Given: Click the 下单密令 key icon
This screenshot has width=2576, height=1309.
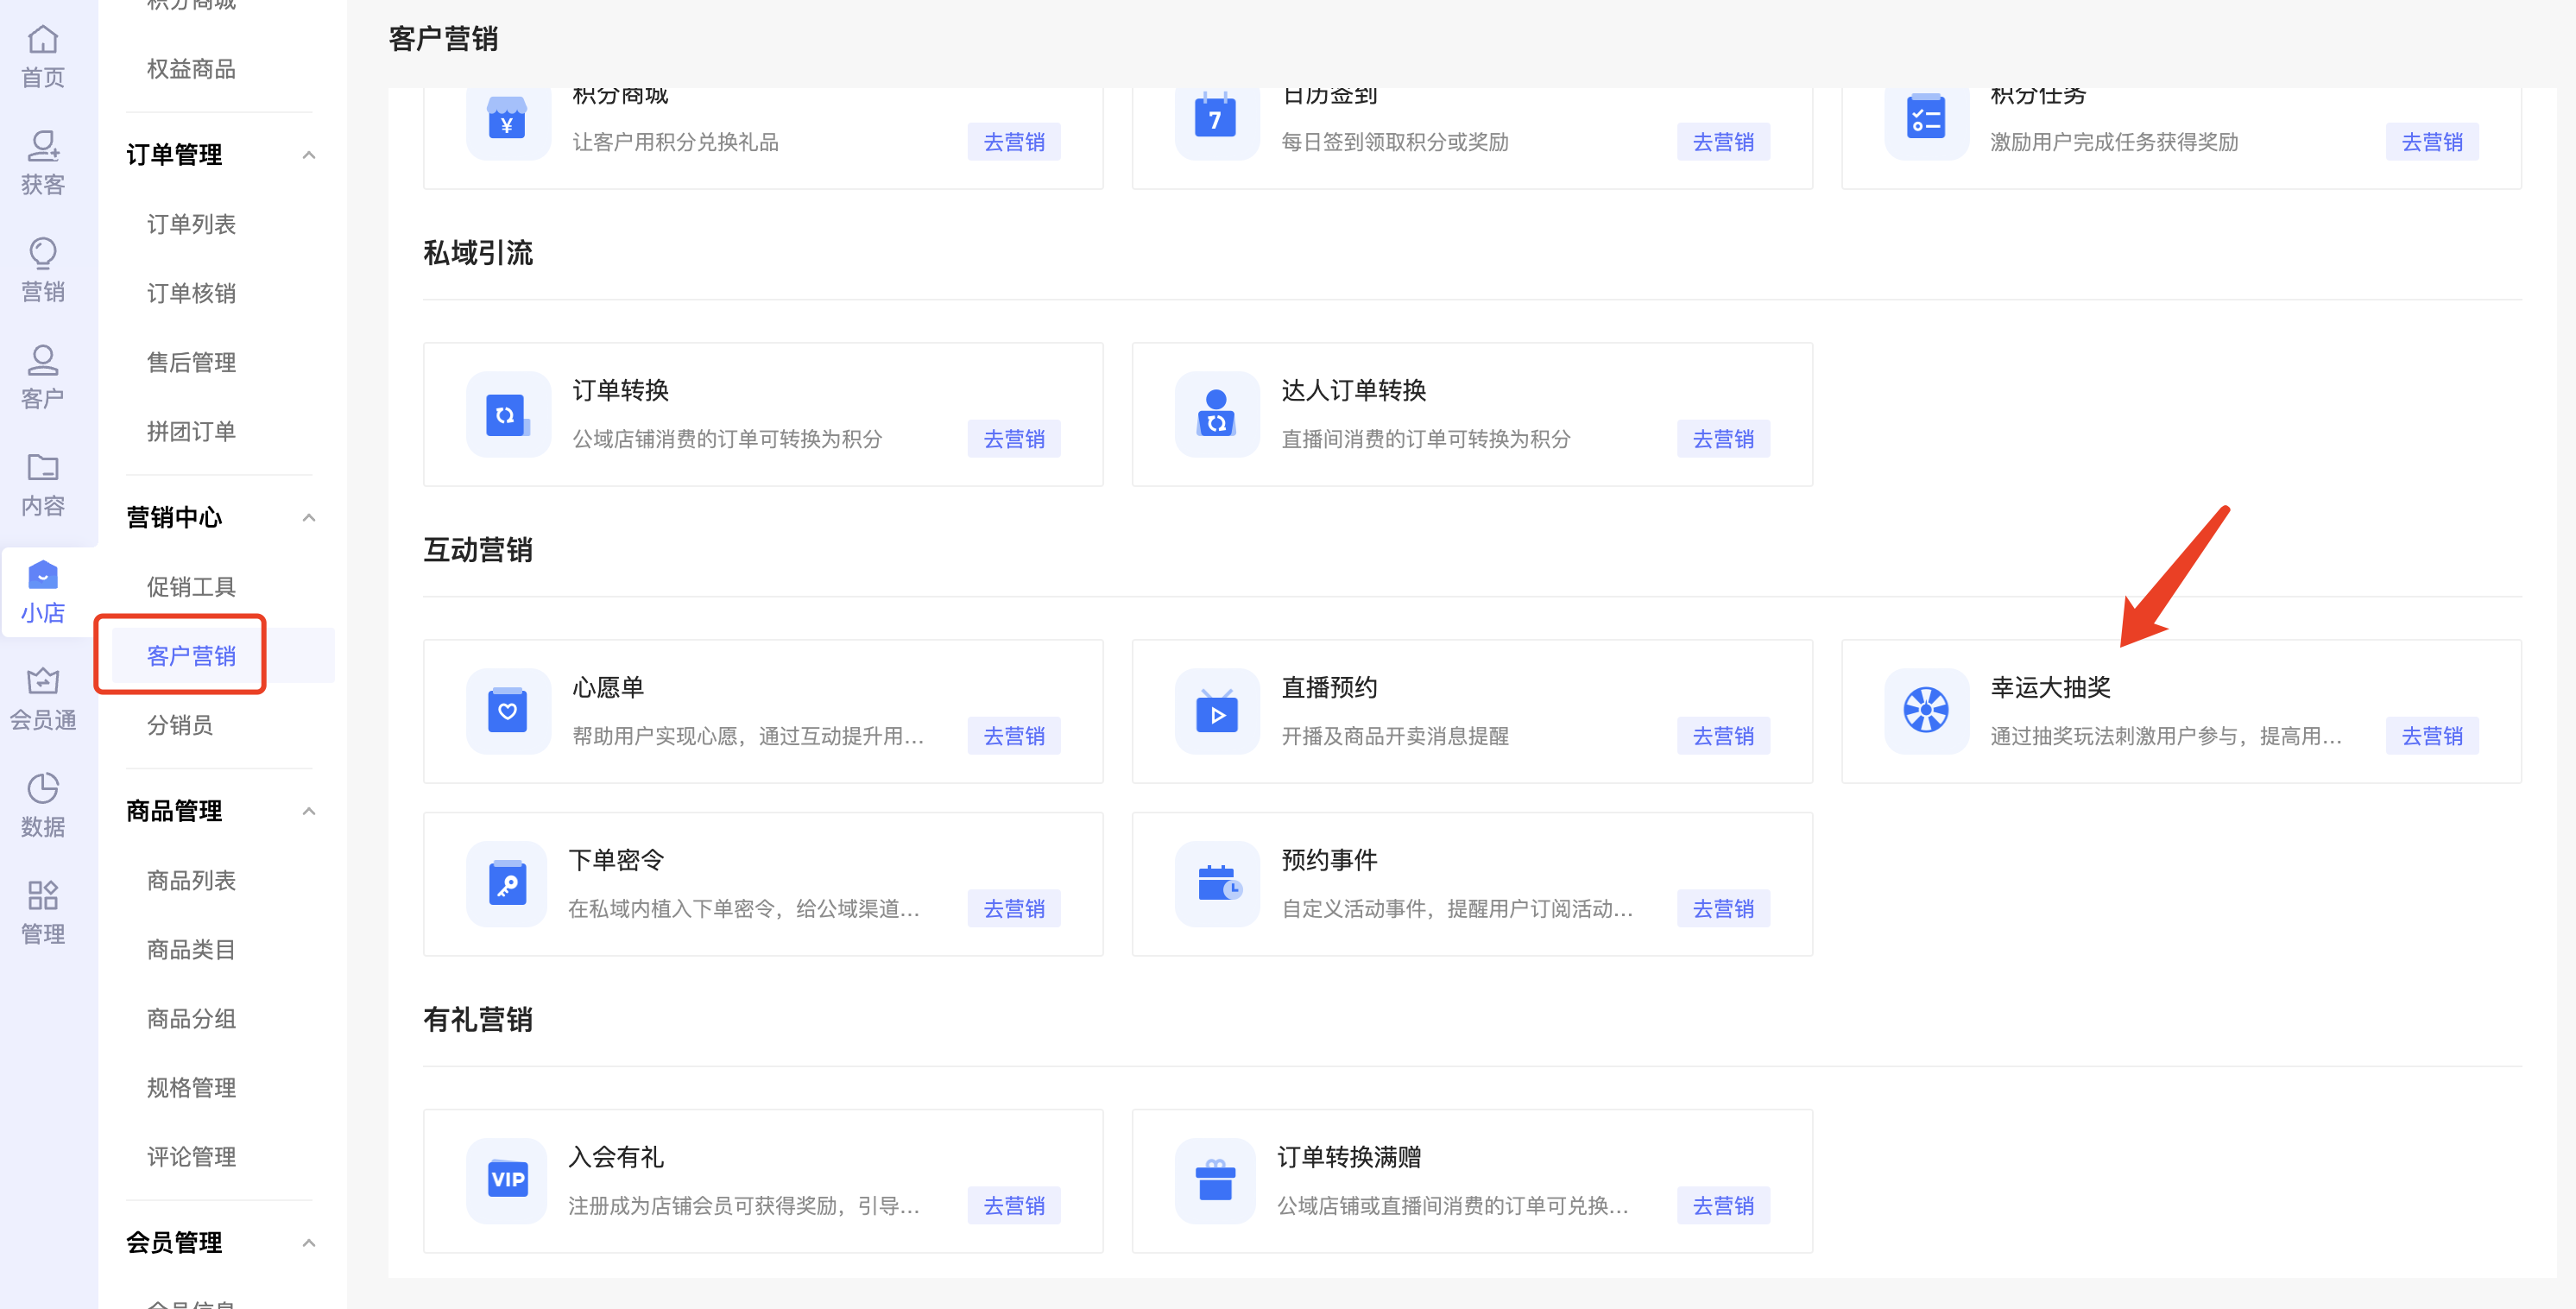Looking at the screenshot, I should [x=508, y=884].
